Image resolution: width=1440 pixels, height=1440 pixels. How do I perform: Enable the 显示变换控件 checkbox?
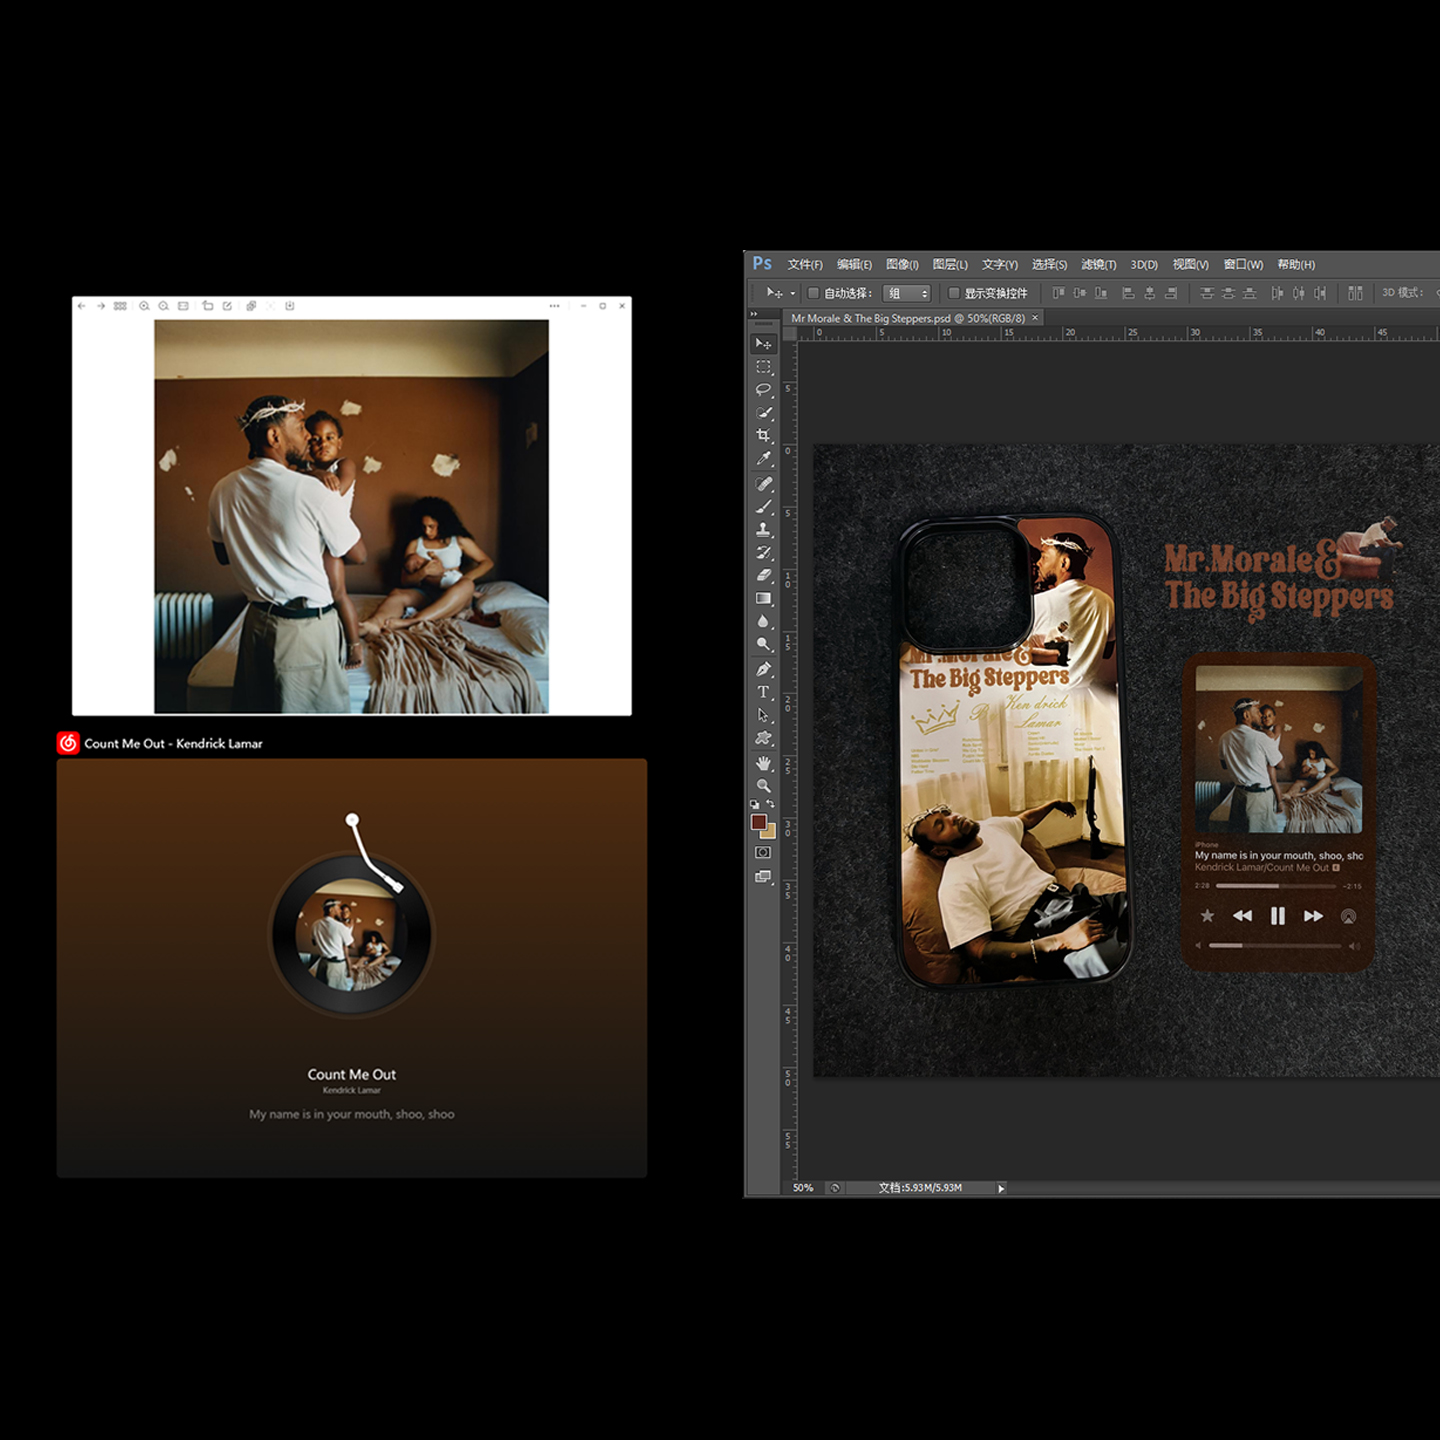click(953, 293)
